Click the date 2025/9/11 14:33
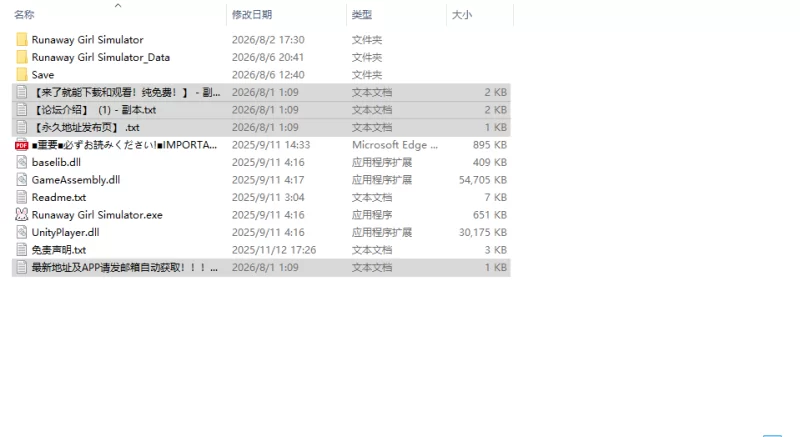Screen dimensions: 800x437 pyautogui.click(x=271, y=145)
